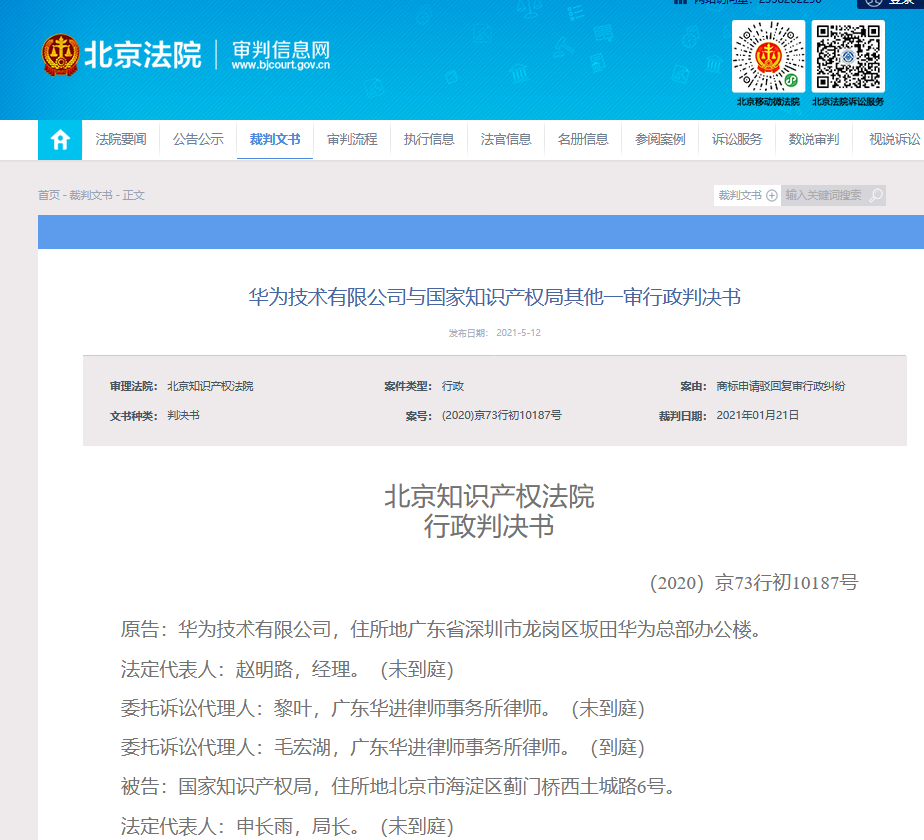Click the case type value 行政
This screenshot has width=924, height=840.
(x=453, y=386)
